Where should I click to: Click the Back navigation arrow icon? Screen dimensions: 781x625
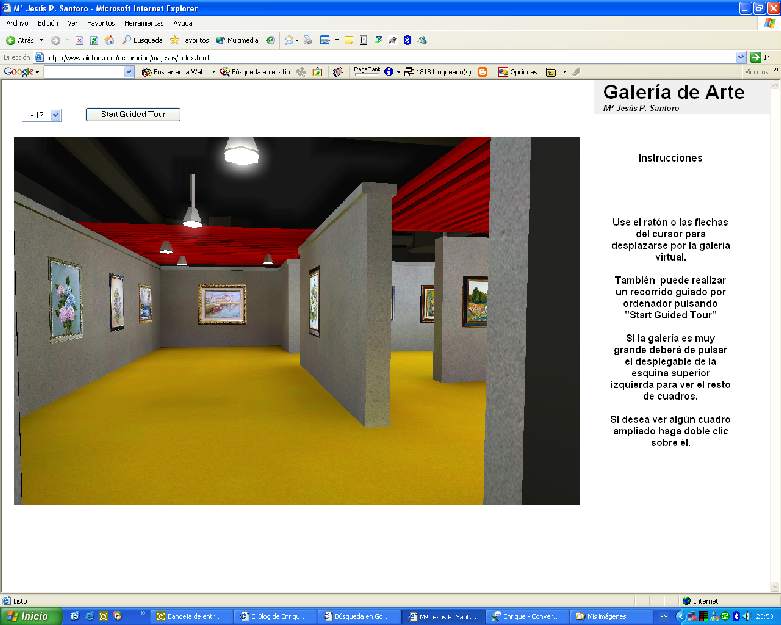pyautogui.click(x=11, y=40)
